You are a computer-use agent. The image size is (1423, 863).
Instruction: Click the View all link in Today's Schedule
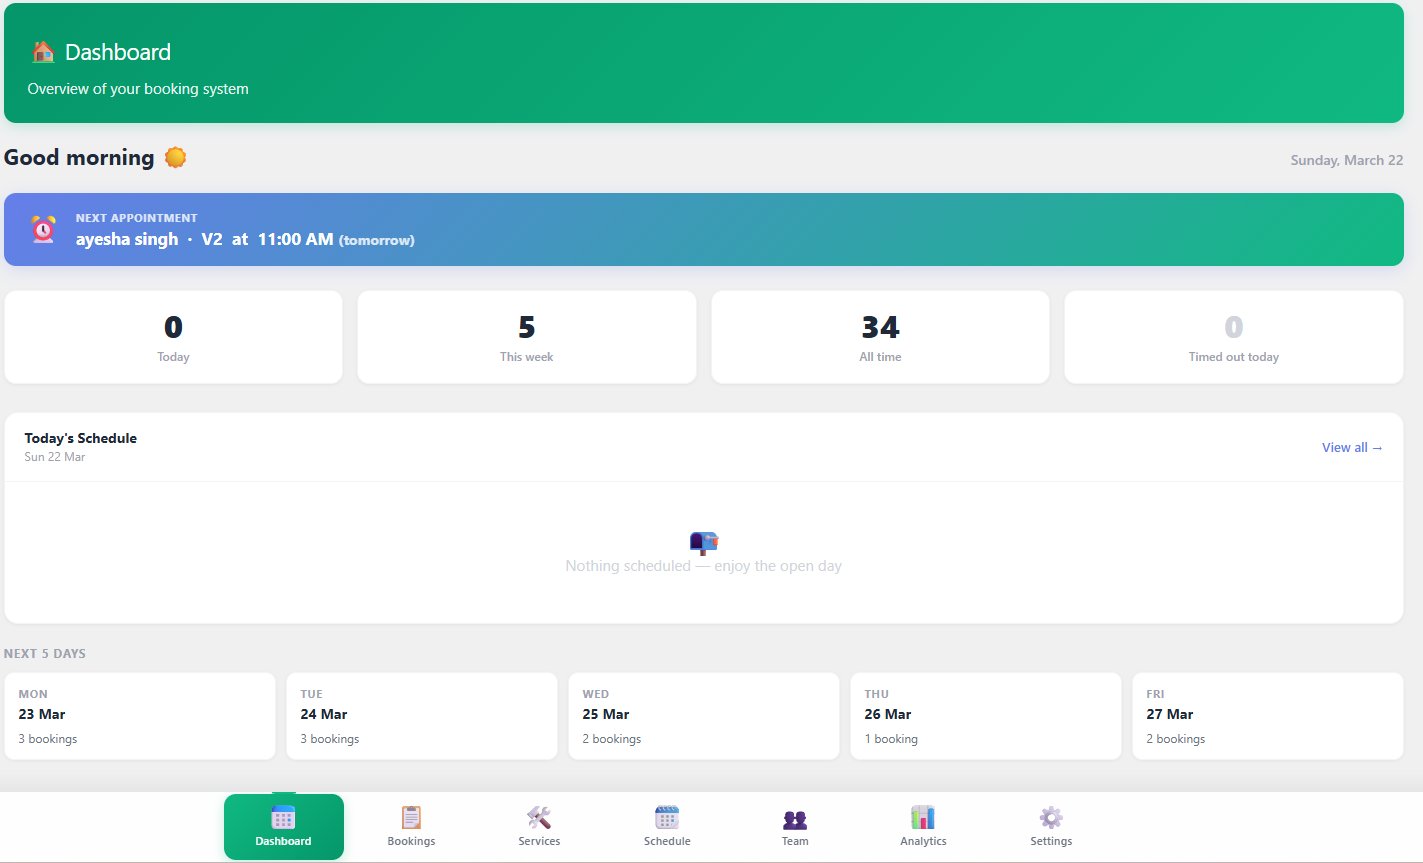pos(1352,447)
